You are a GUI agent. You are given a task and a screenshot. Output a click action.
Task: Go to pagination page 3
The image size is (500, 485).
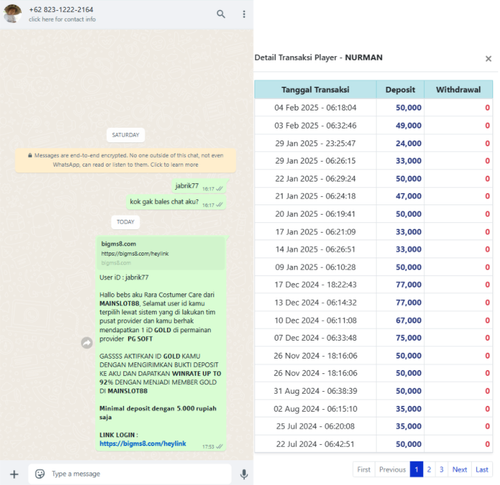tap(441, 469)
